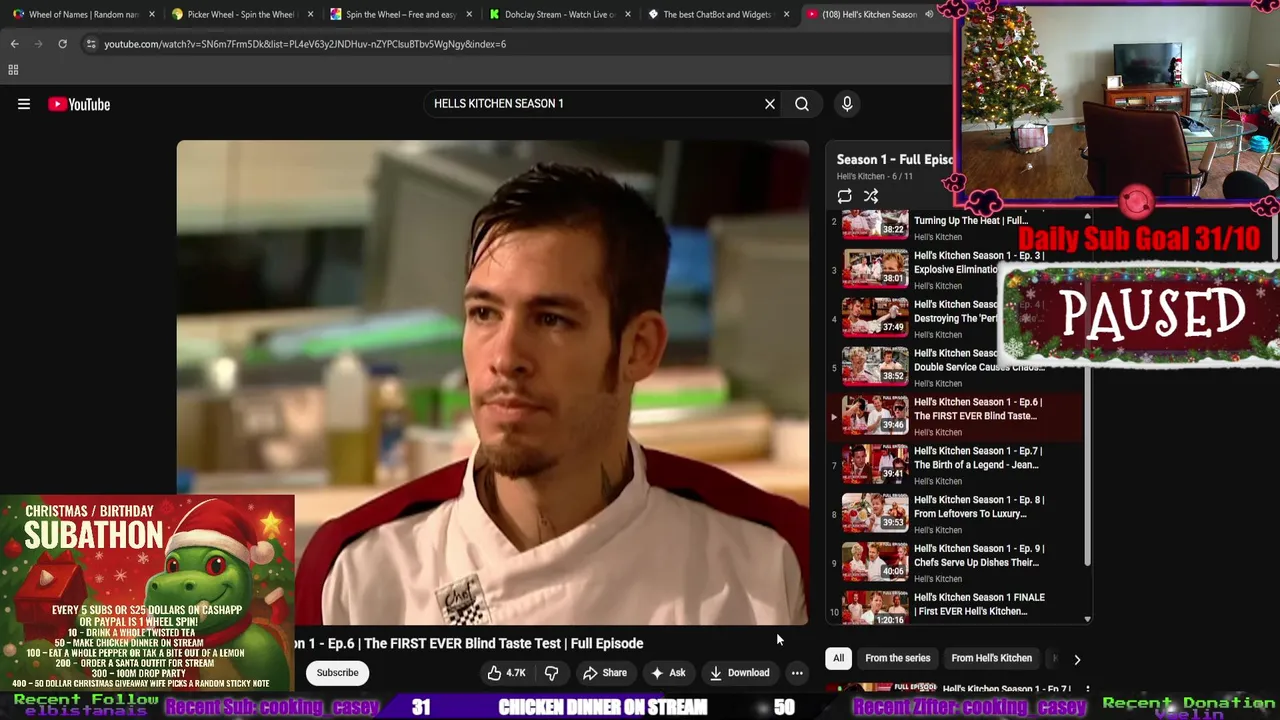Viewport: 1280px width, 720px height.
Task: Download the video
Action: 739,673
